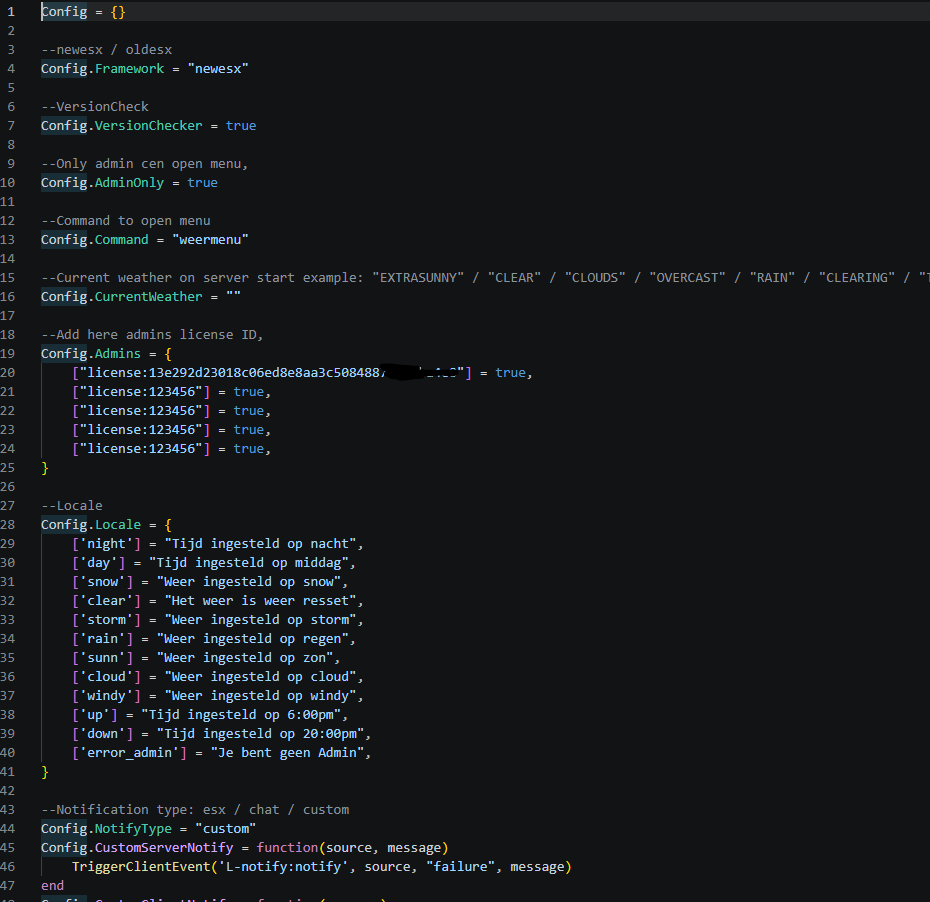This screenshot has height=902, width=930.
Task: Click the 'sunn' locale key
Action: 103,658
